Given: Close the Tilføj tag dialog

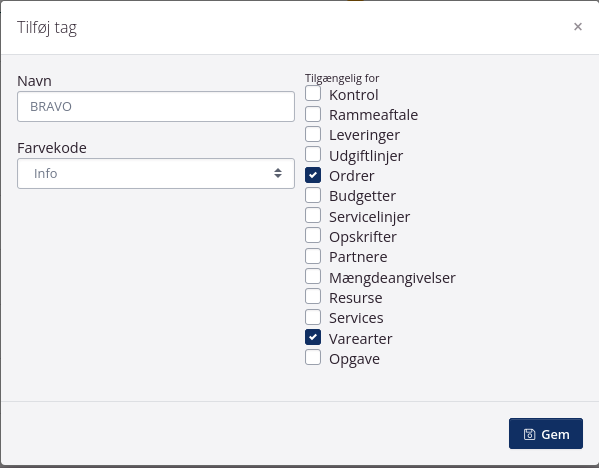Looking at the screenshot, I should tap(578, 26).
